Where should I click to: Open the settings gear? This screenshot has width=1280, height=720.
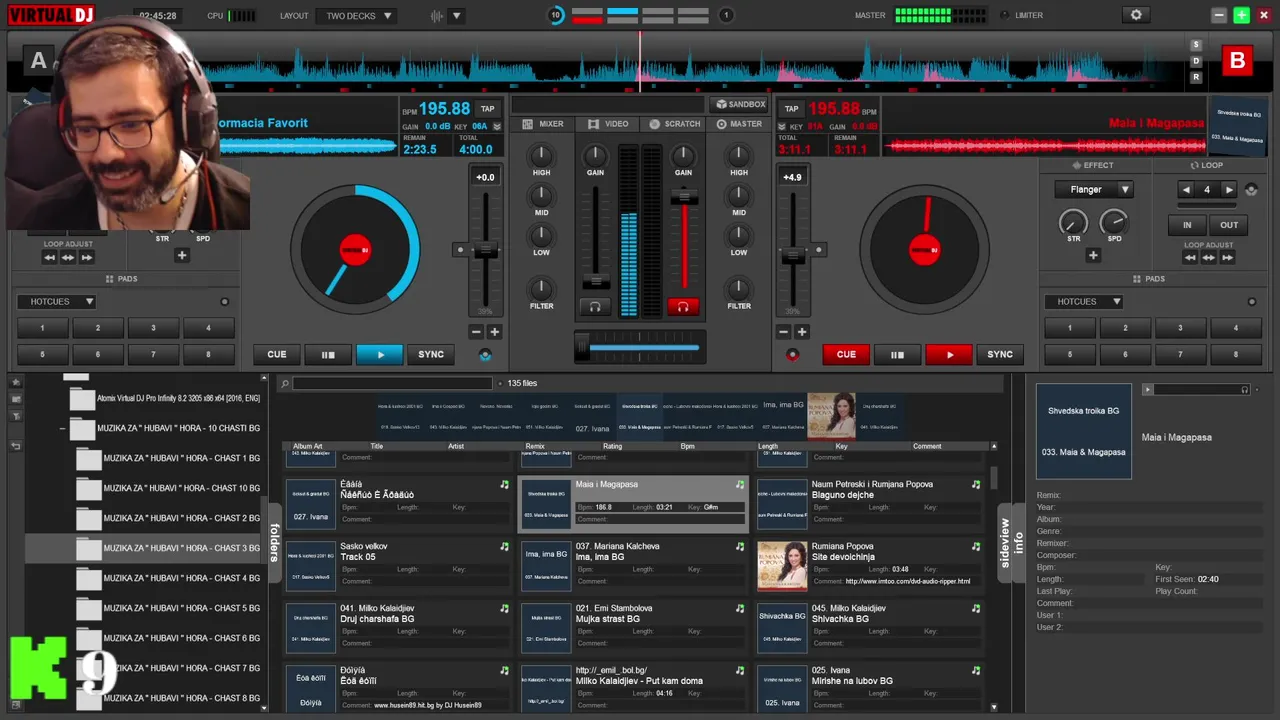pyautogui.click(x=1136, y=15)
